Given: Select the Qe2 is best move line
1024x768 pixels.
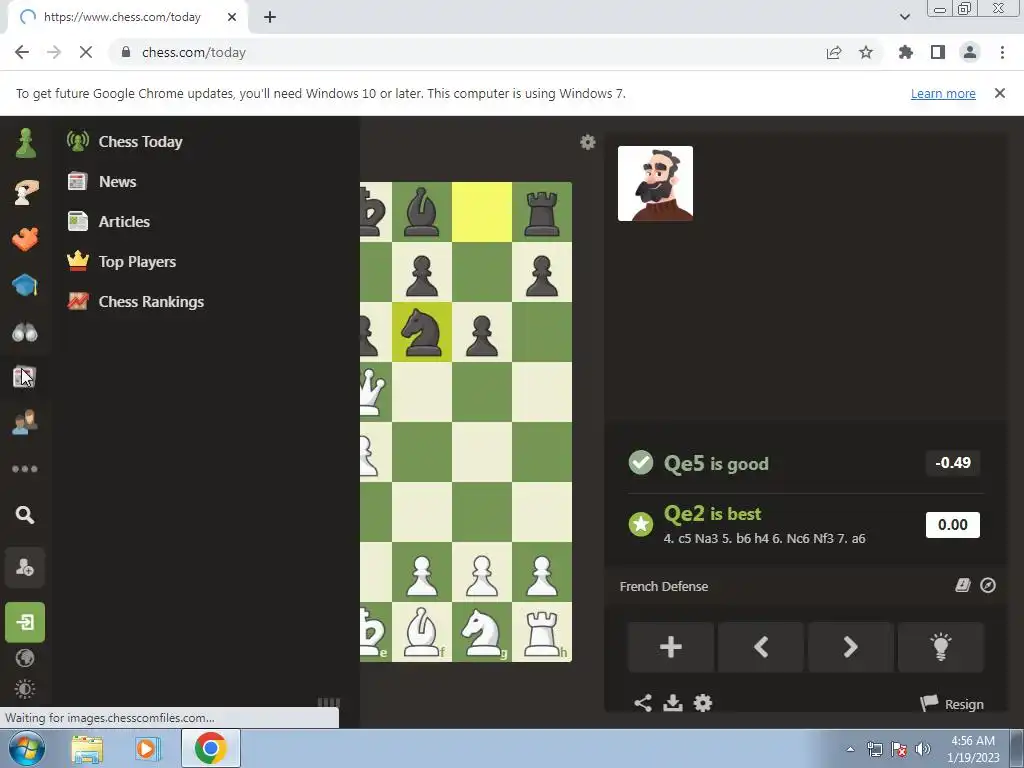Looking at the screenshot, I should point(712,514).
